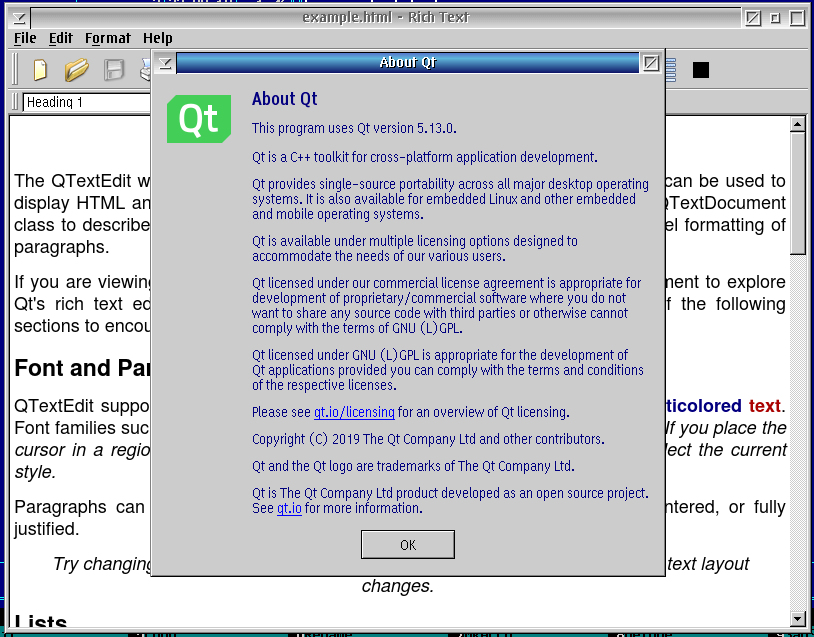Click the scroll-up arrow of the editor scrollbar
Screen dimensions: 814x637
click(797, 124)
